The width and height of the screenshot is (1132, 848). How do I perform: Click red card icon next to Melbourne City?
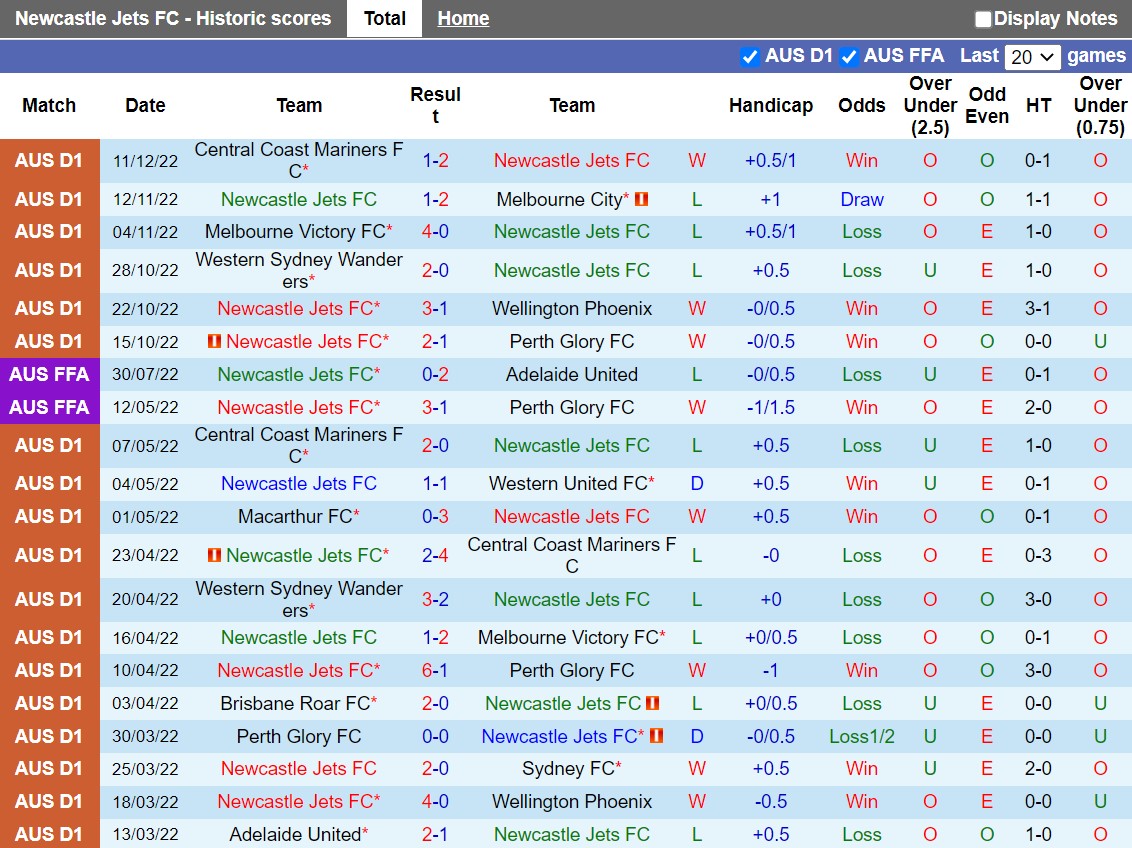coord(641,198)
